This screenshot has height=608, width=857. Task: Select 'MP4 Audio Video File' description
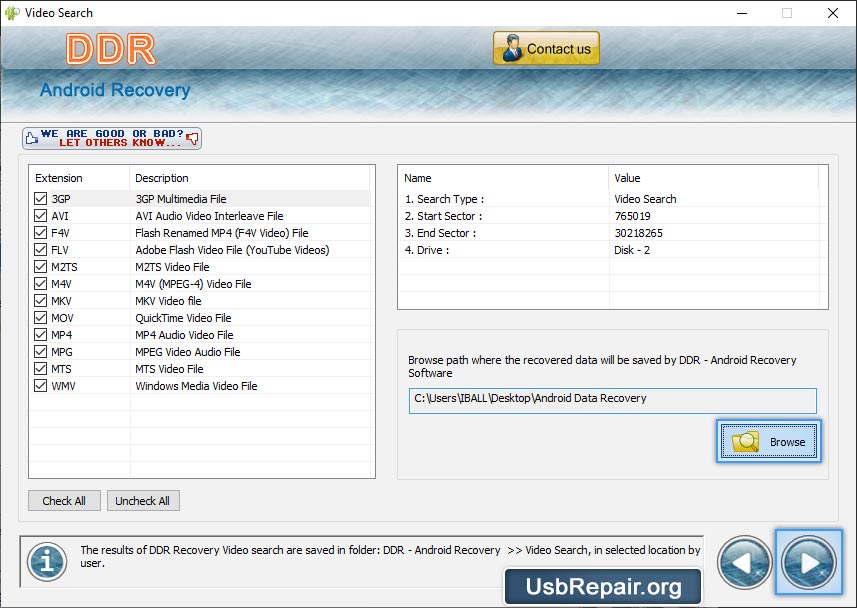(184, 335)
